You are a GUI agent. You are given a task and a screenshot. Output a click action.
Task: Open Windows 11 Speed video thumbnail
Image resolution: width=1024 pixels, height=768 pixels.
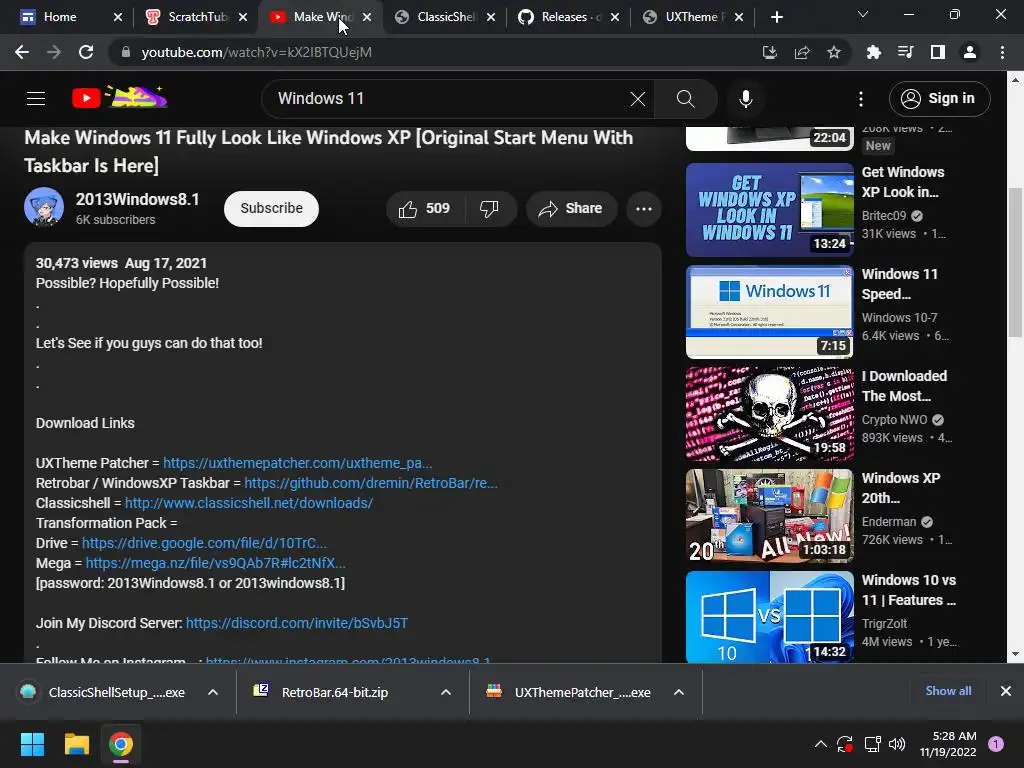coord(770,312)
